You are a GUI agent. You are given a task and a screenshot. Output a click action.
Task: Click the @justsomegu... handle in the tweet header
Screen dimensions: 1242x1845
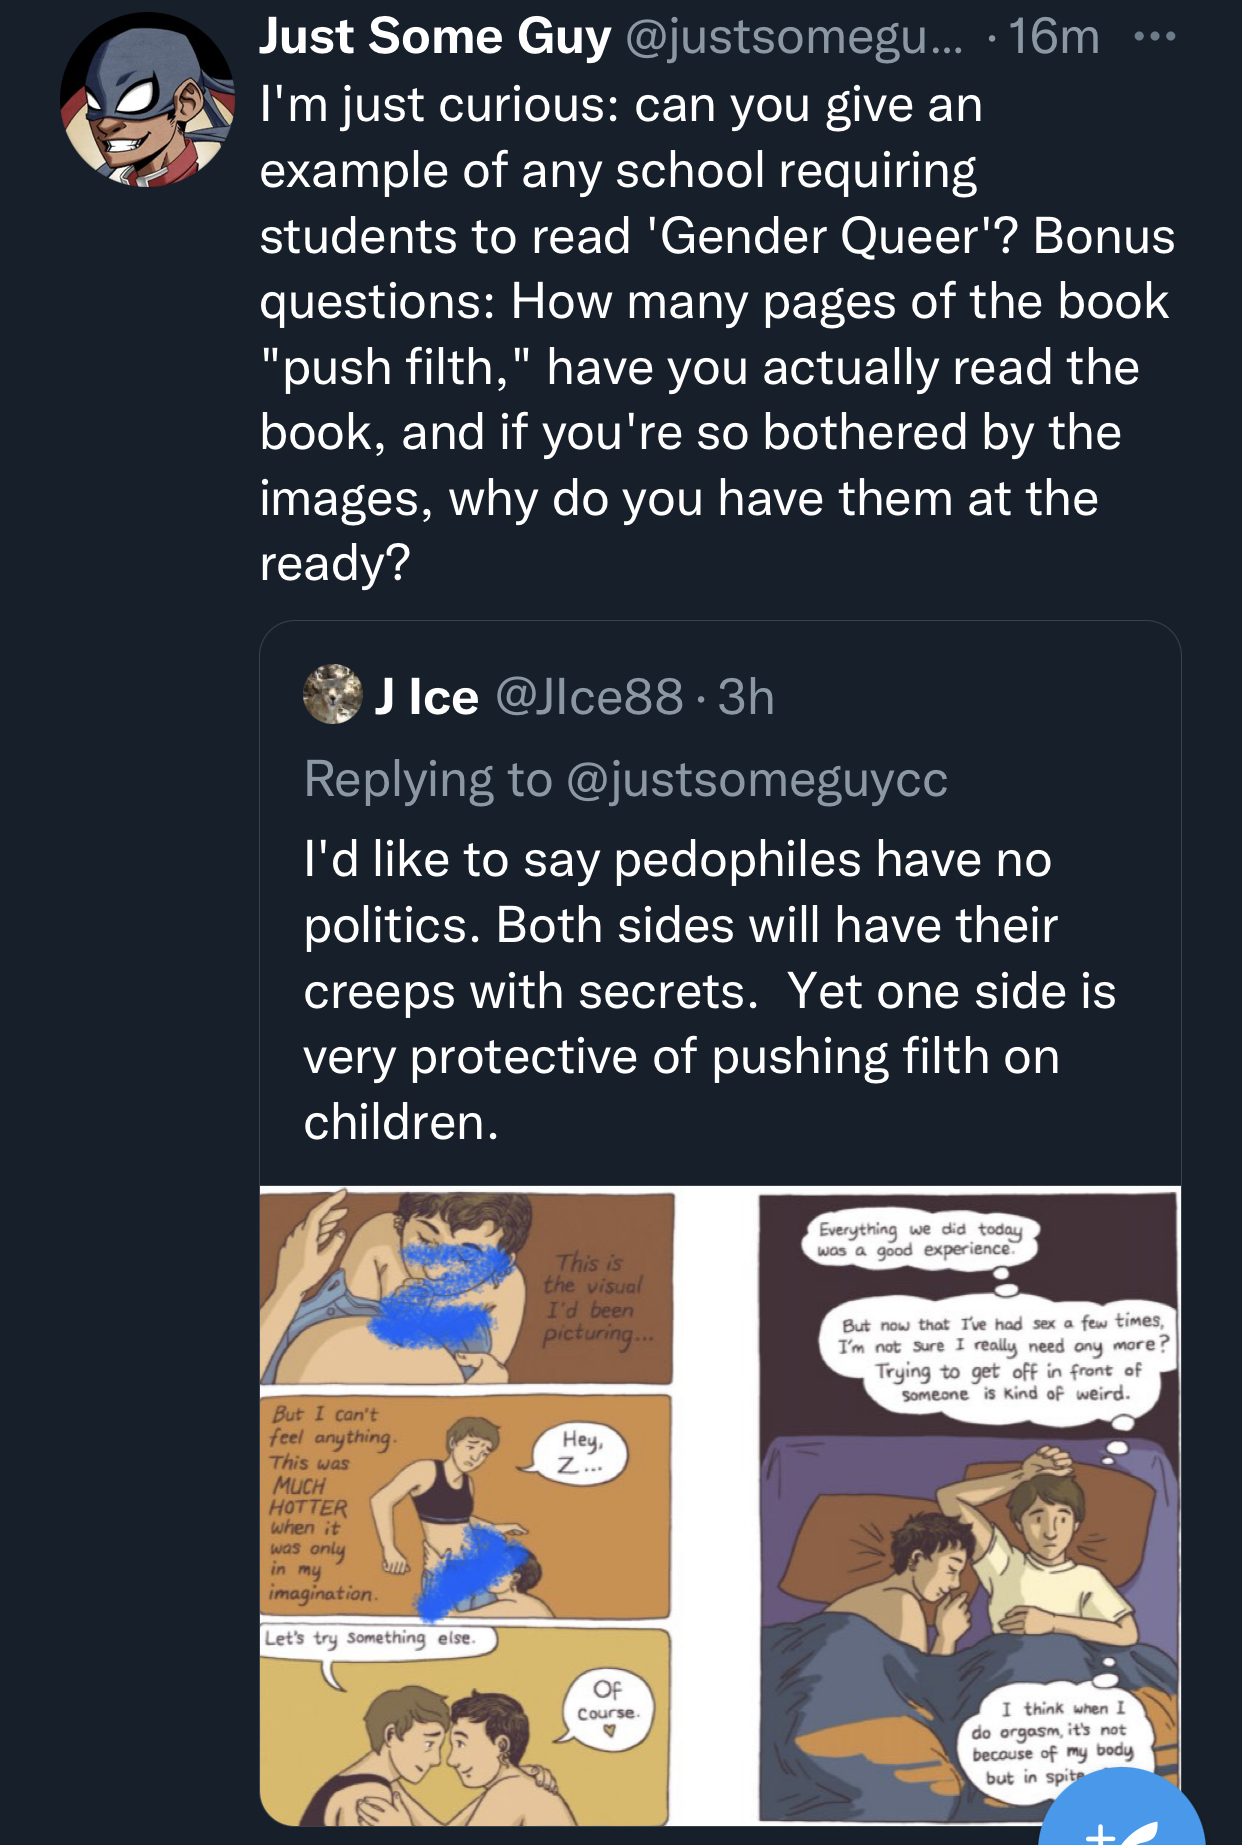(794, 37)
